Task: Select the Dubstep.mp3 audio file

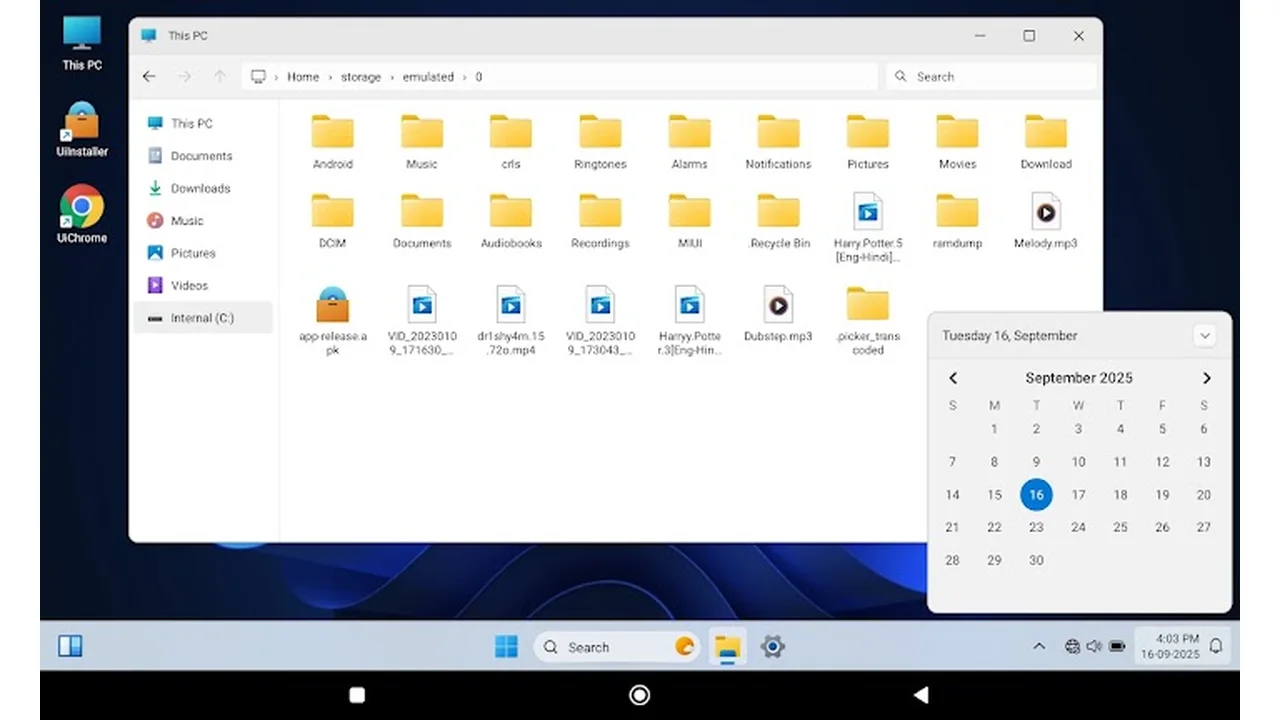Action: tap(778, 314)
